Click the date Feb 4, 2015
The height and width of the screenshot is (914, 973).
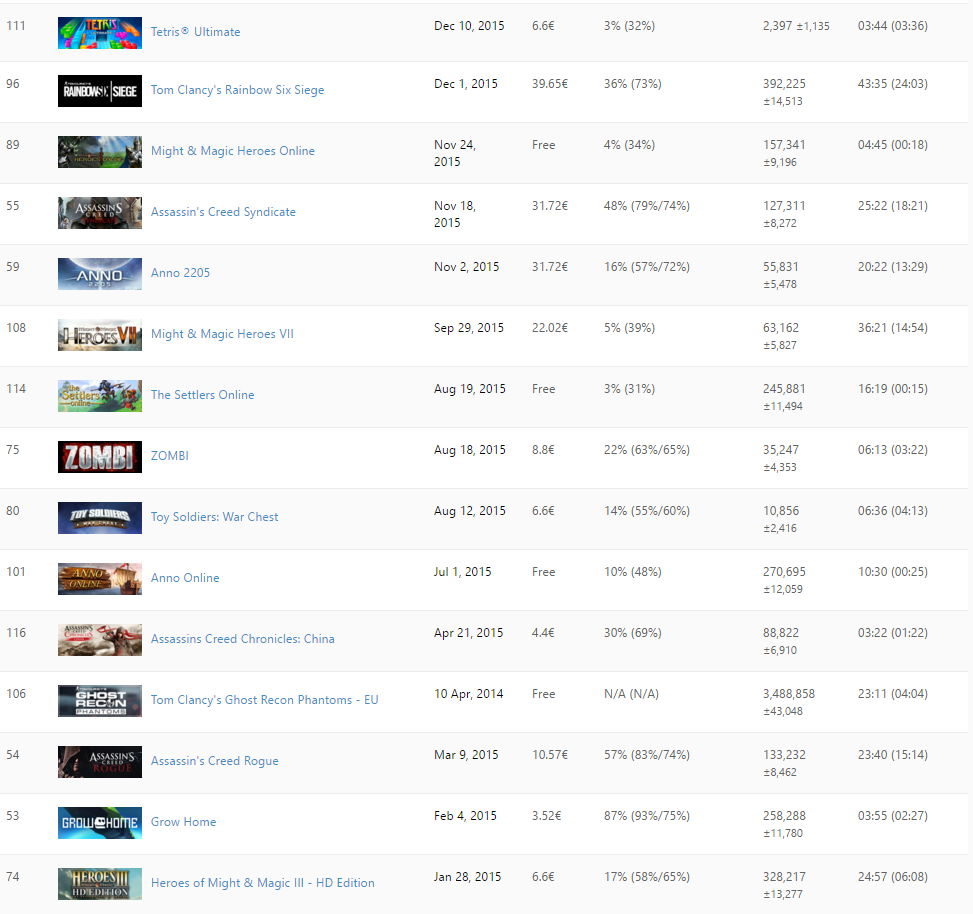pos(465,815)
